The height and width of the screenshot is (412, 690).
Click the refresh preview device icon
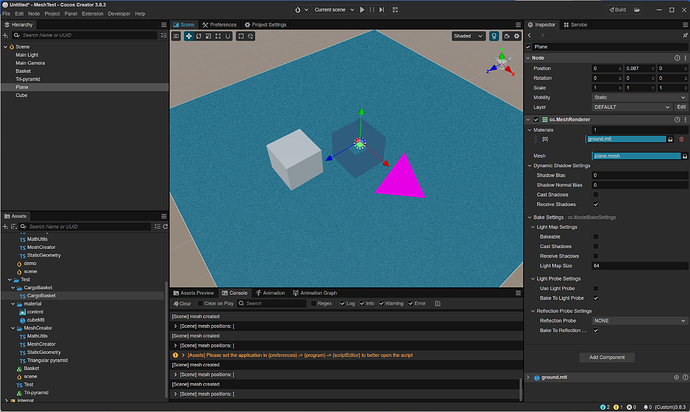click(x=395, y=10)
